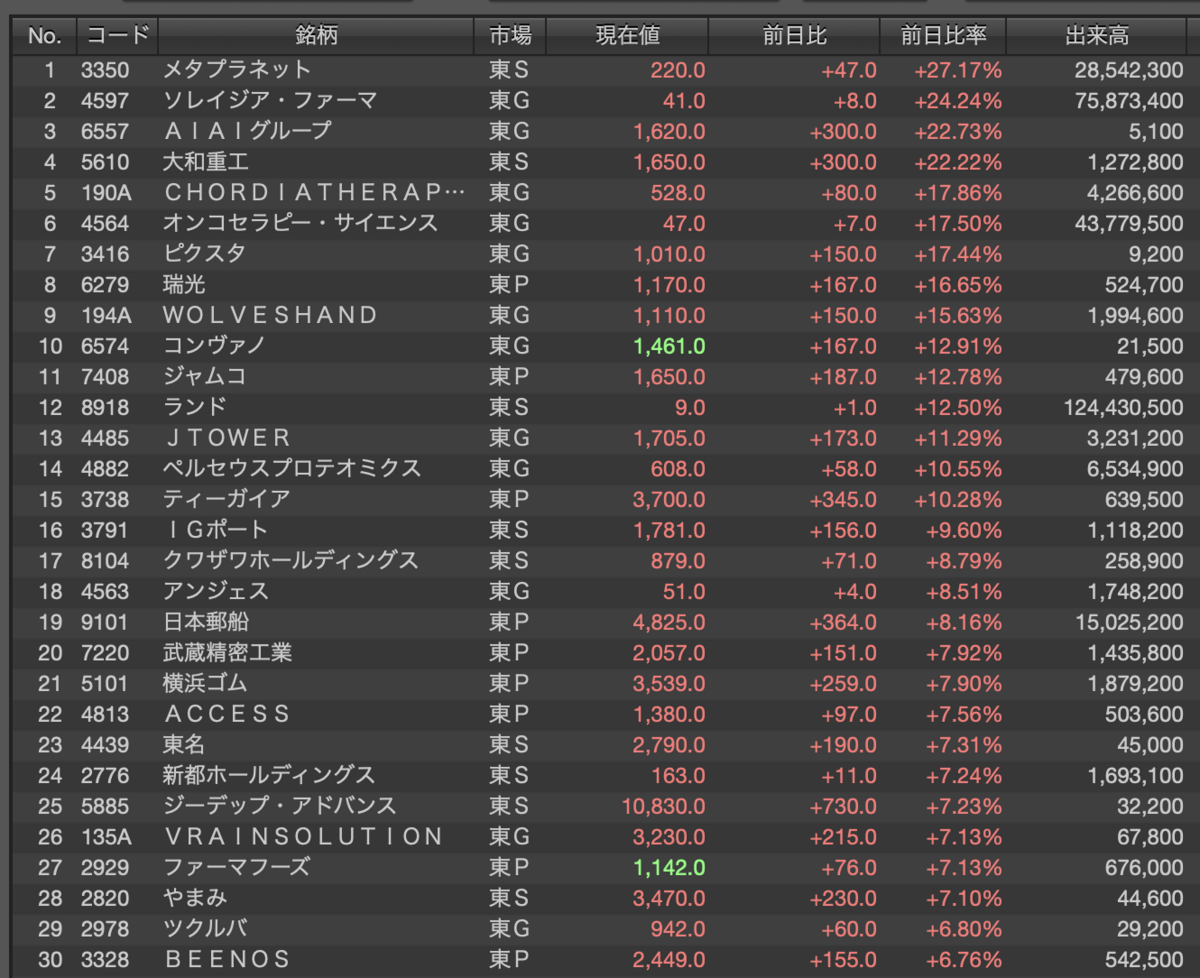Select ＷＯＬＶＥＳＨＡＮＤ in the ranking

coord(270,315)
